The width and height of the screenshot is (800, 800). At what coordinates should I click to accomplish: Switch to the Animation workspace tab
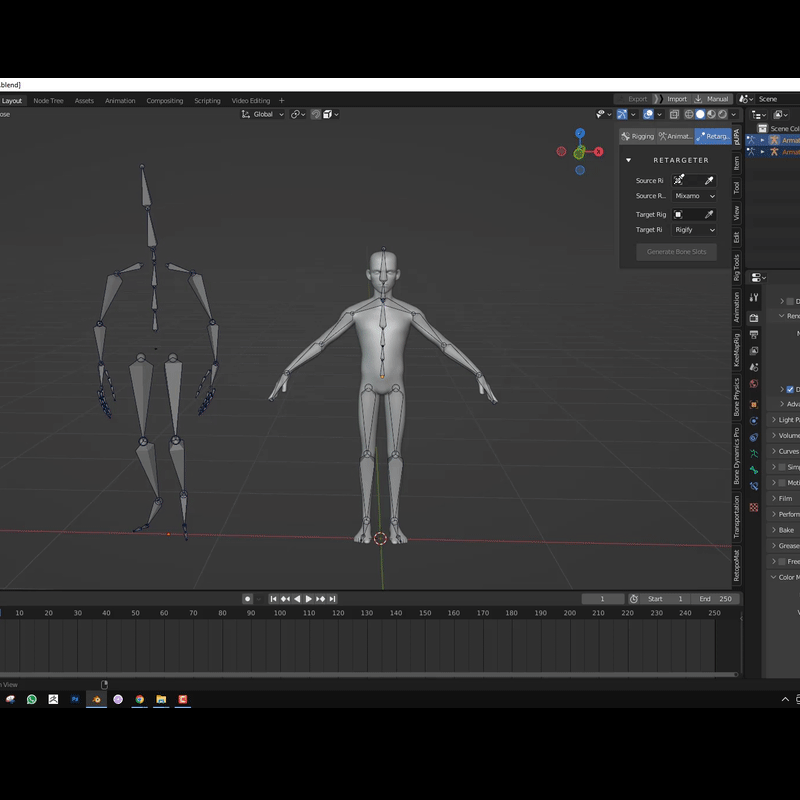pyautogui.click(x=120, y=101)
